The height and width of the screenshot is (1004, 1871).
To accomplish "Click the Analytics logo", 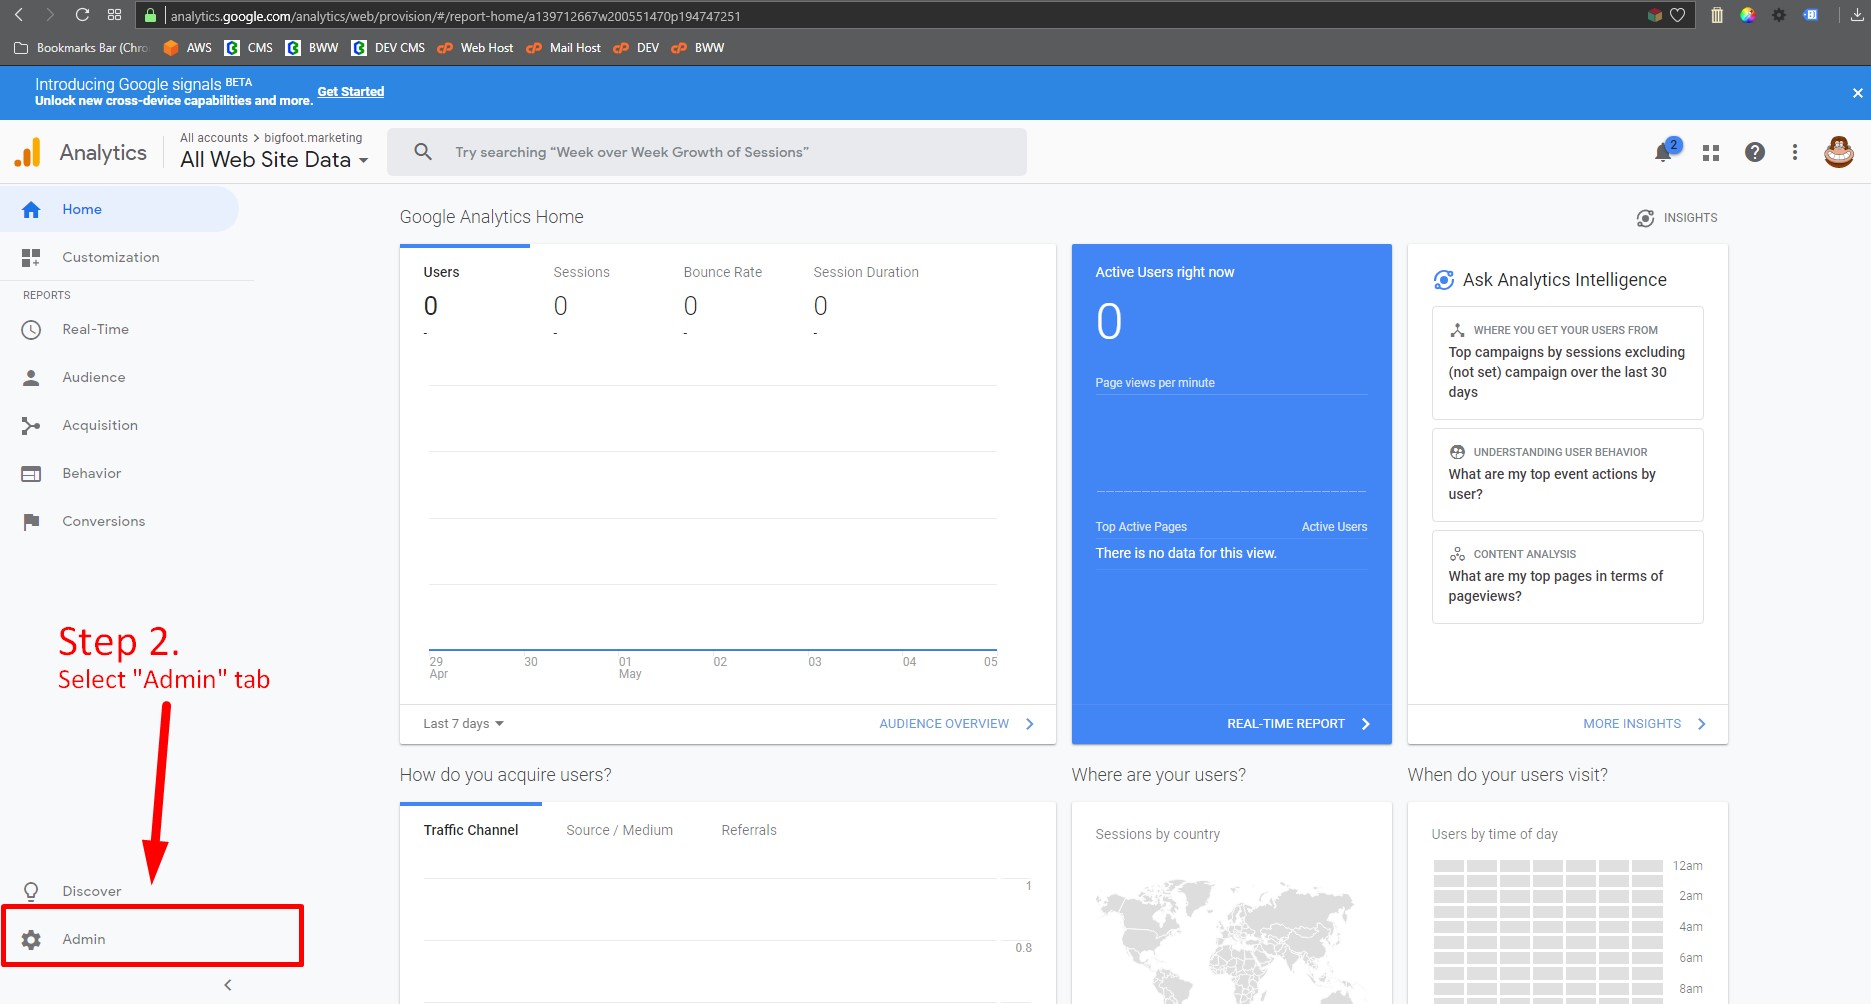I will click(x=28, y=151).
